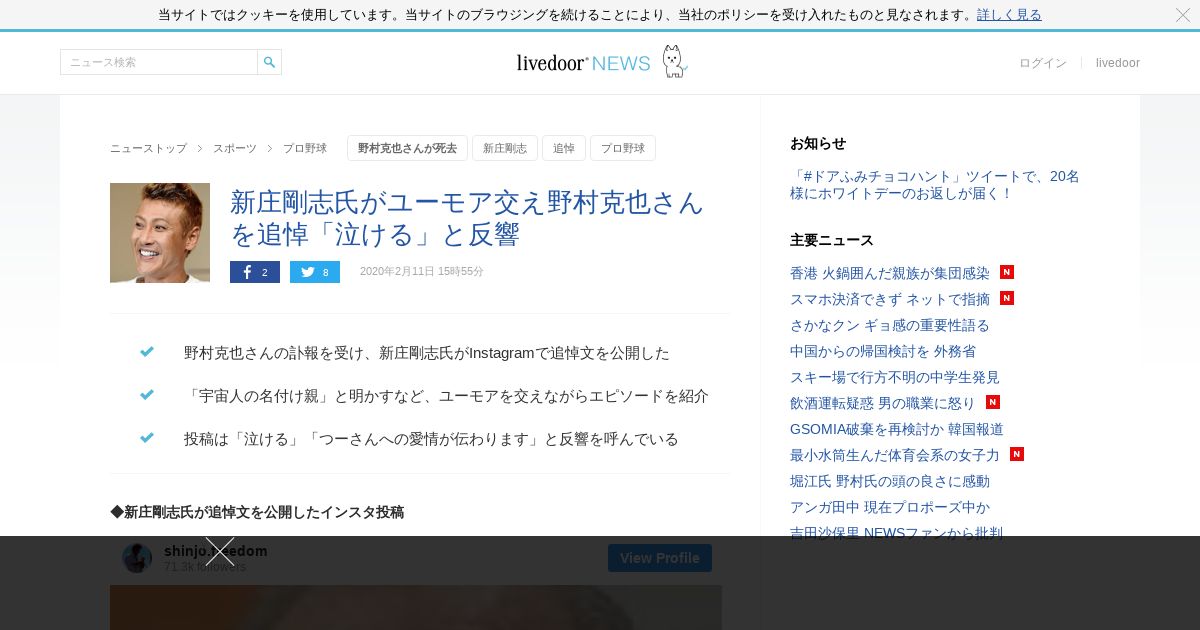The width and height of the screenshot is (1200, 630).
Task: Open 香港 火鍋囲んだ親族が集団感染 news
Action: point(890,273)
